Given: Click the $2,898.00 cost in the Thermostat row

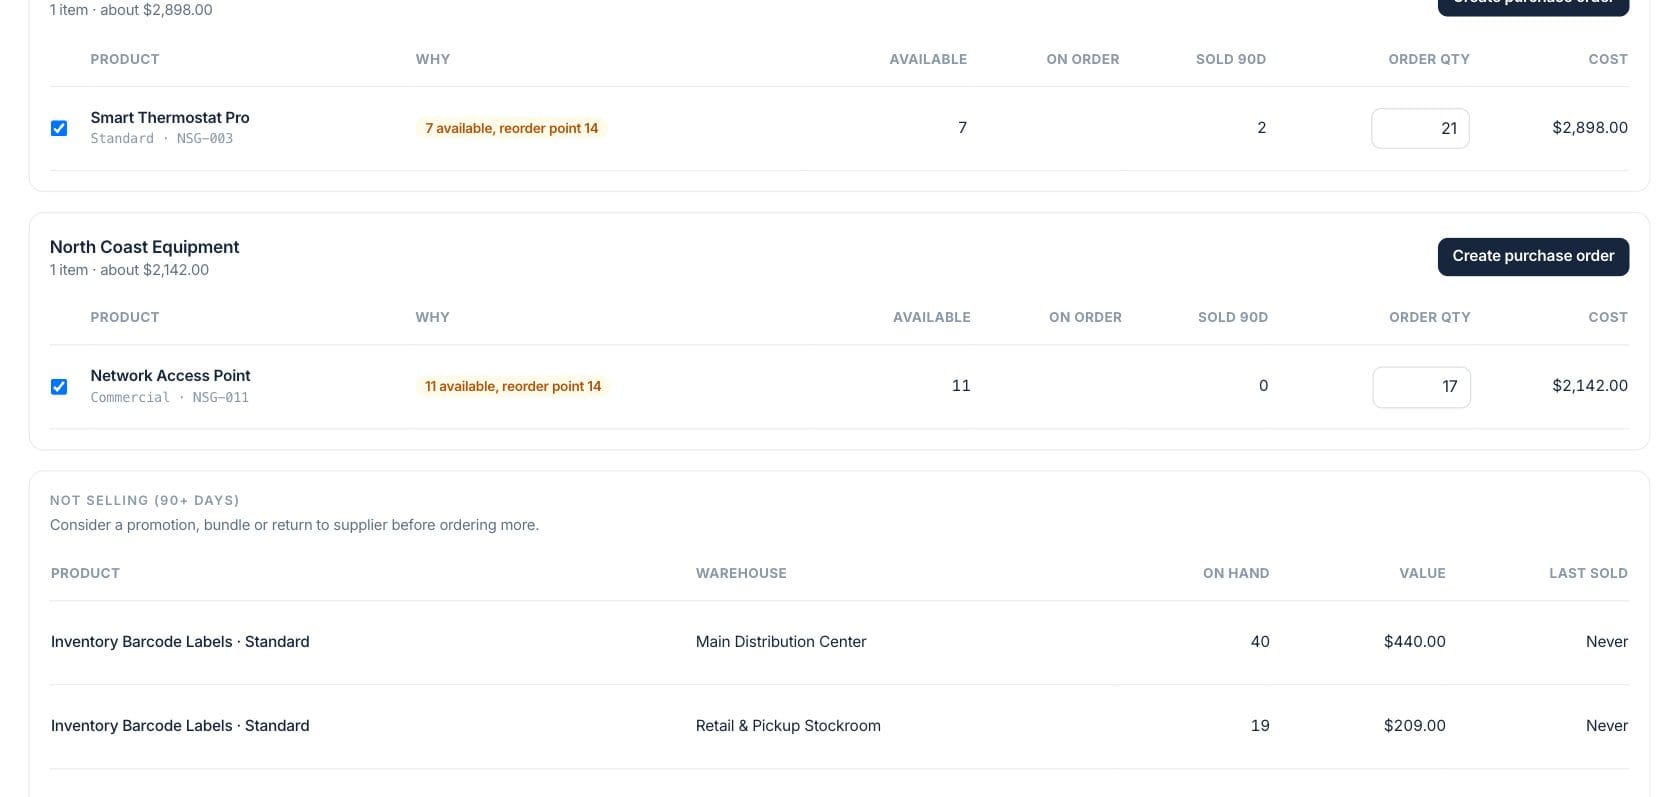Looking at the screenshot, I should 1589,127.
